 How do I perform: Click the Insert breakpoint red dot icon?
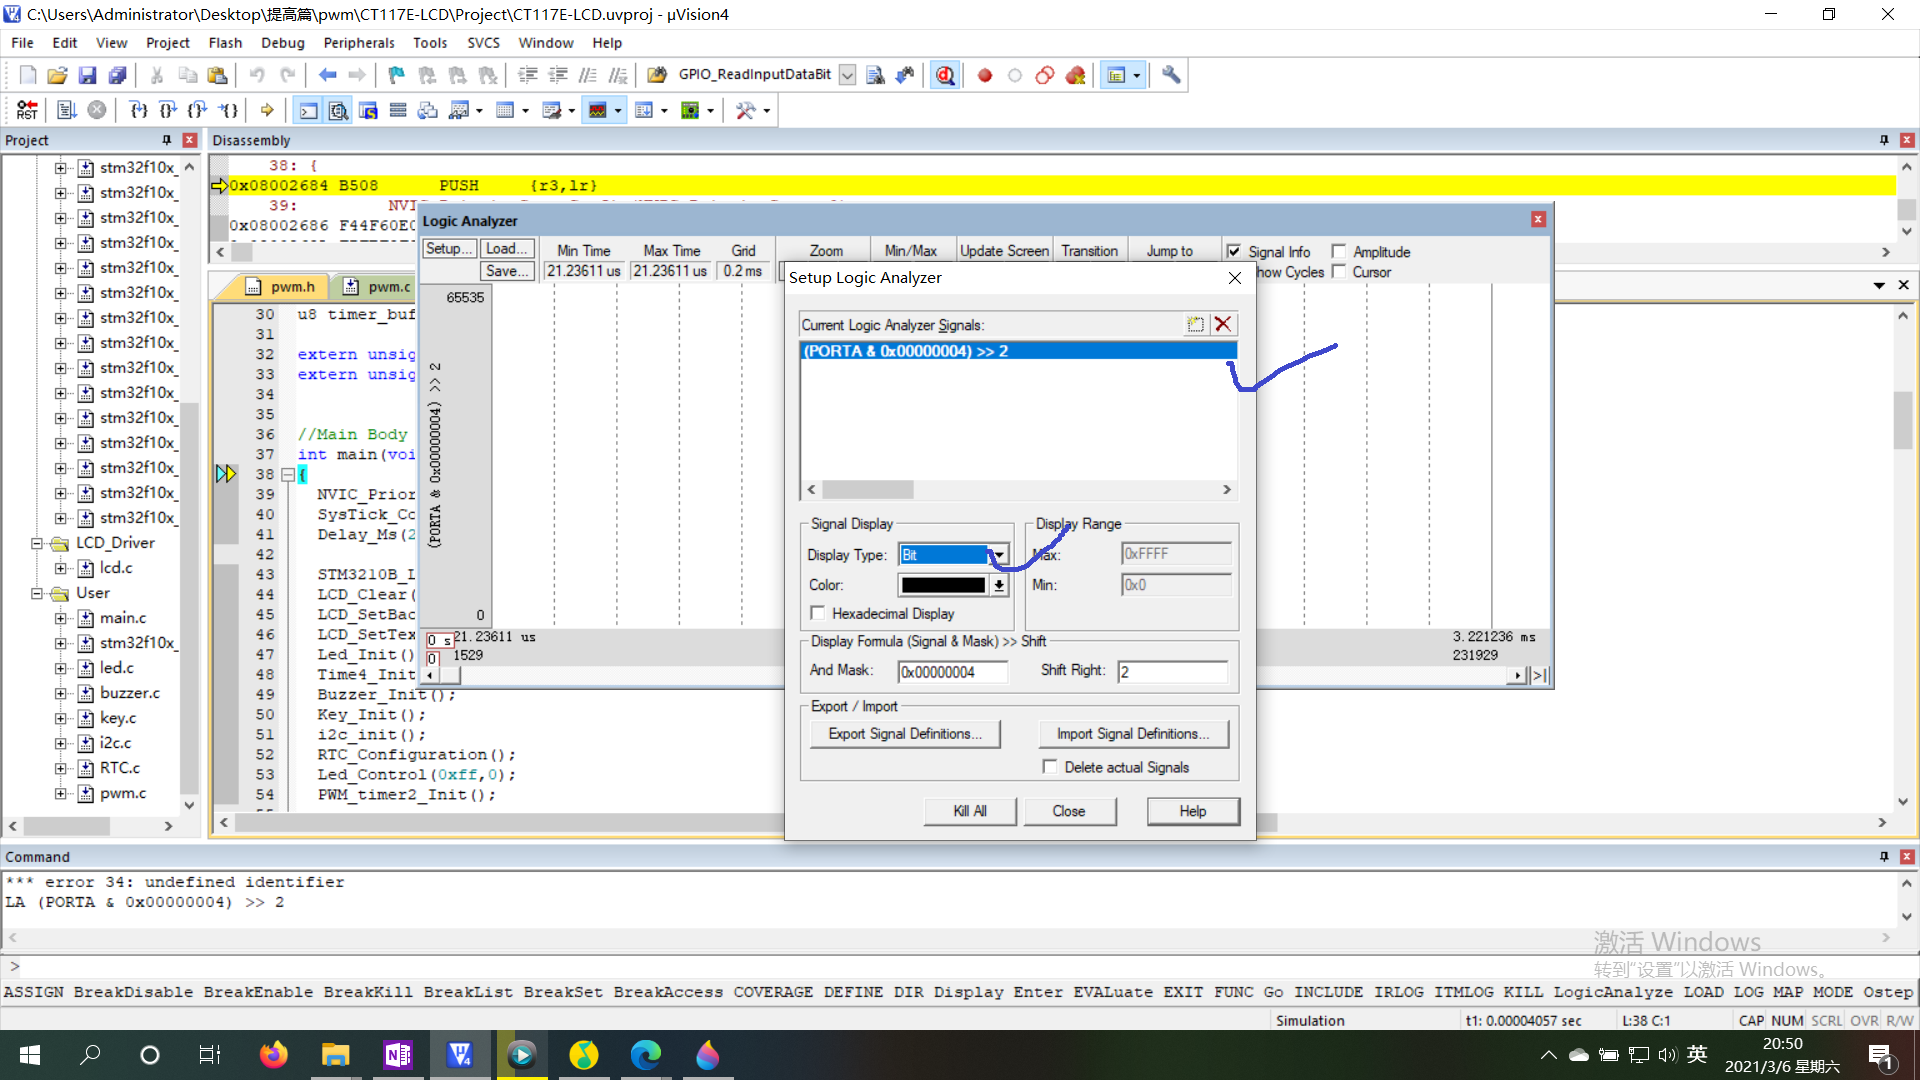(985, 75)
